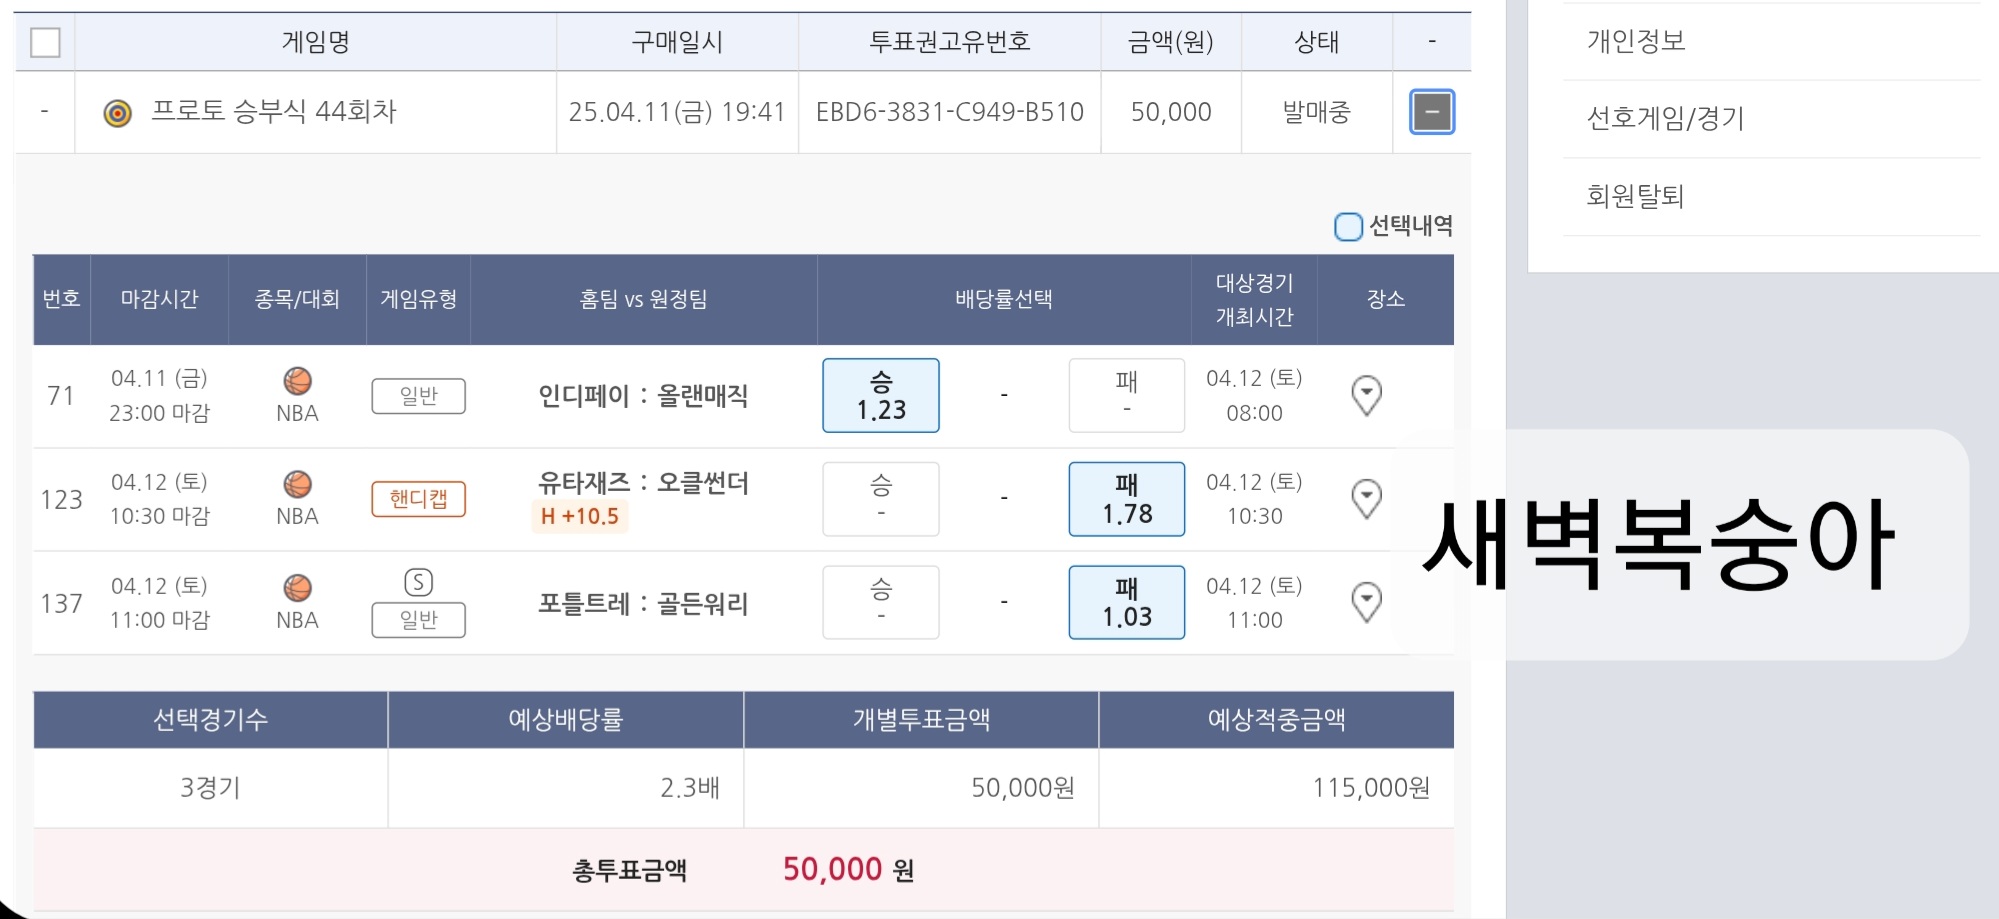Viewport: 1999px width, 919px height.
Task: Click the target icon beside 프로토 승부식 44회차
Action: (118, 113)
